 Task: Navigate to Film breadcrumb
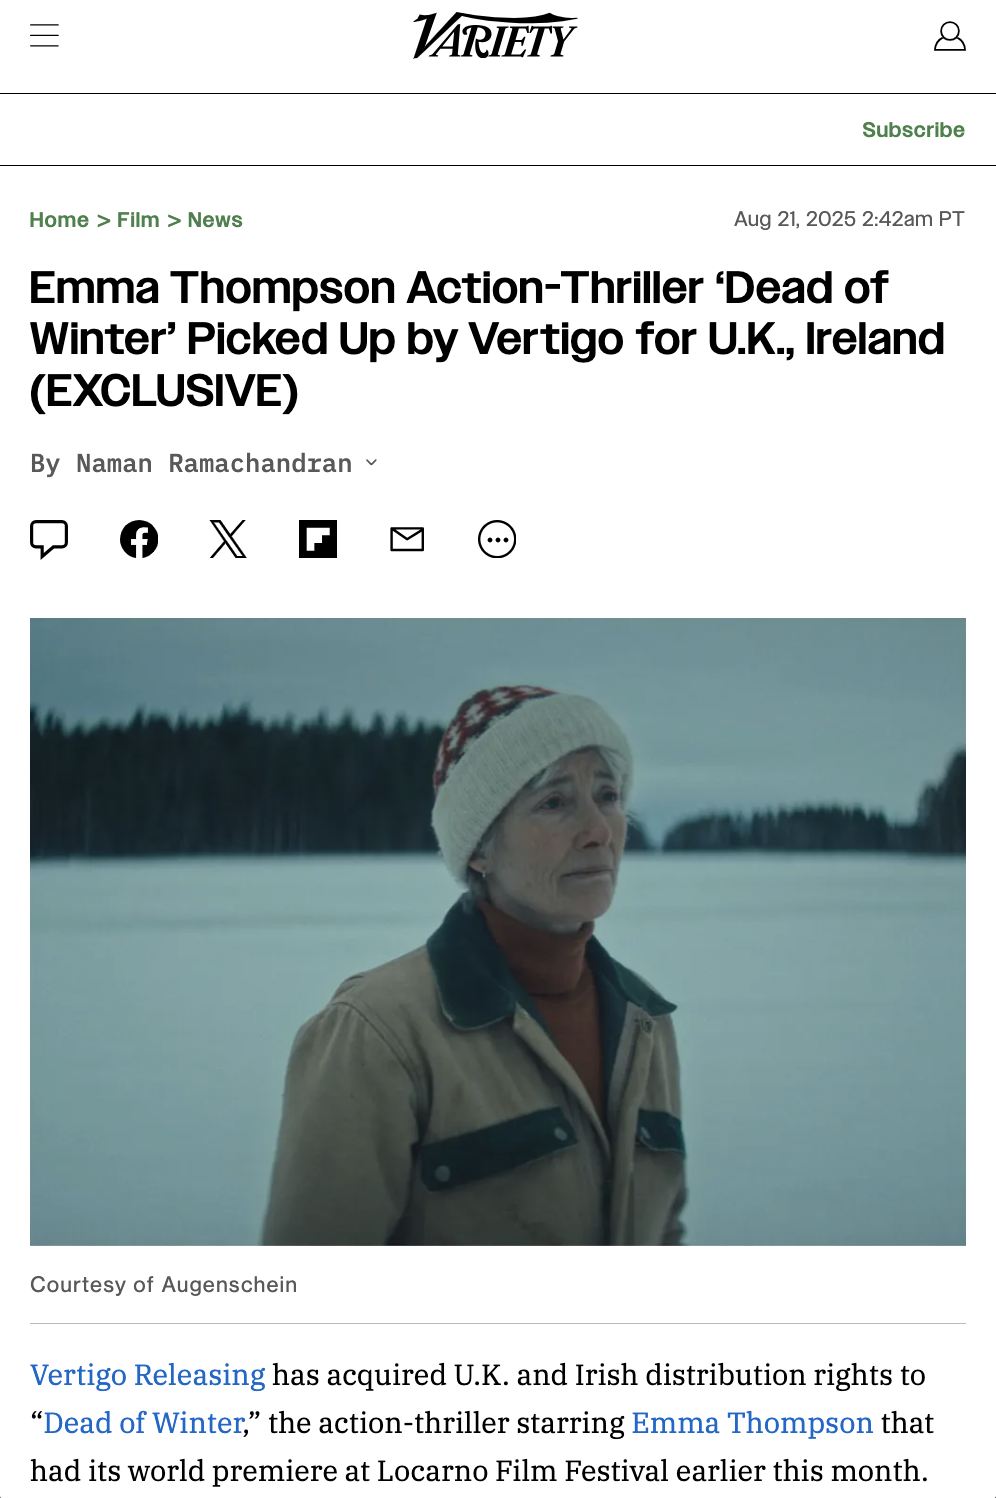click(x=138, y=220)
